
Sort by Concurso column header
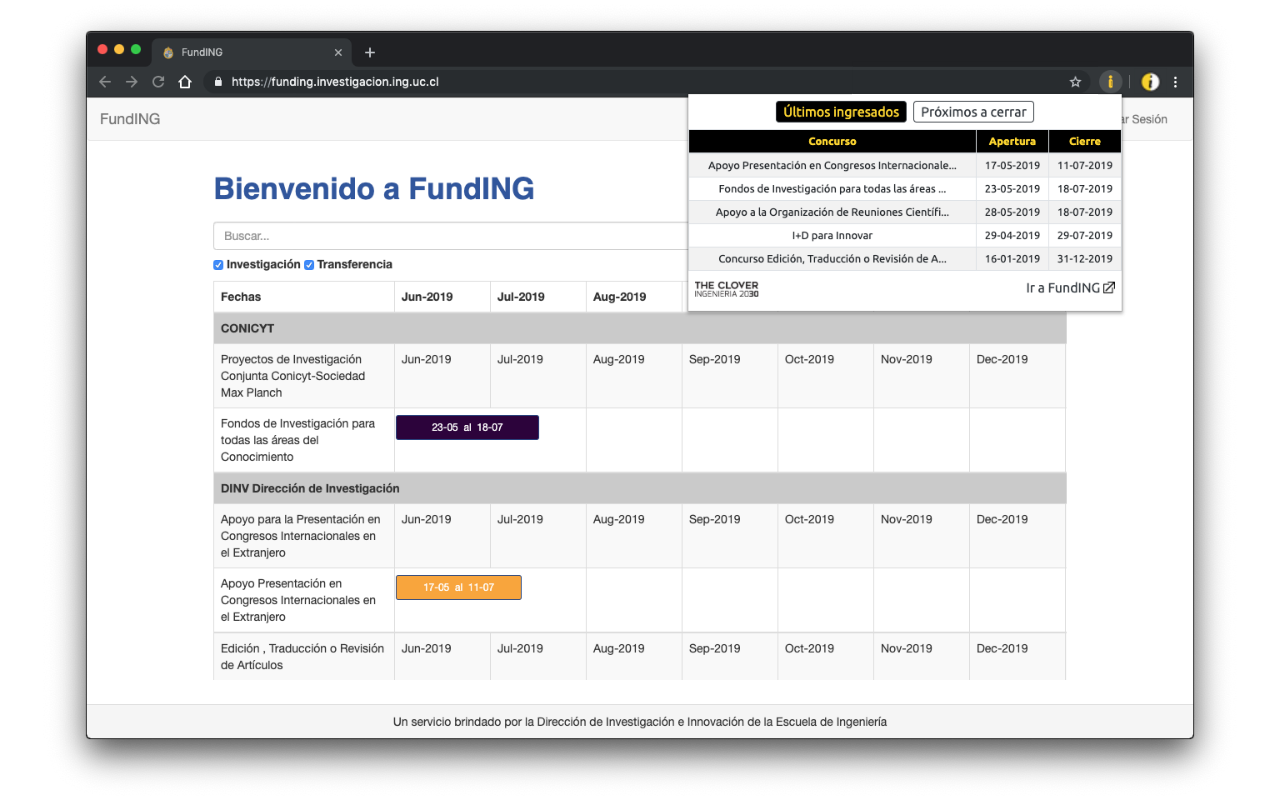click(x=832, y=142)
